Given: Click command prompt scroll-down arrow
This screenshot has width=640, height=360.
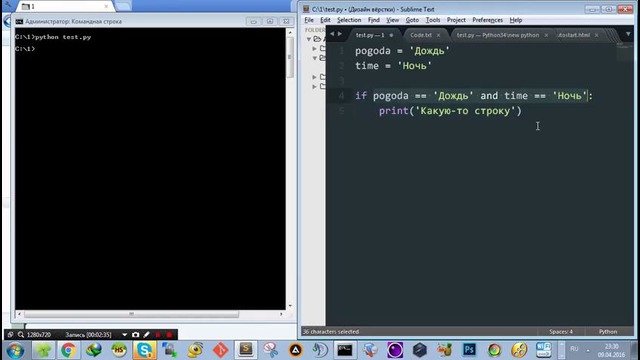Looking at the screenshot, I should point(290,306).
